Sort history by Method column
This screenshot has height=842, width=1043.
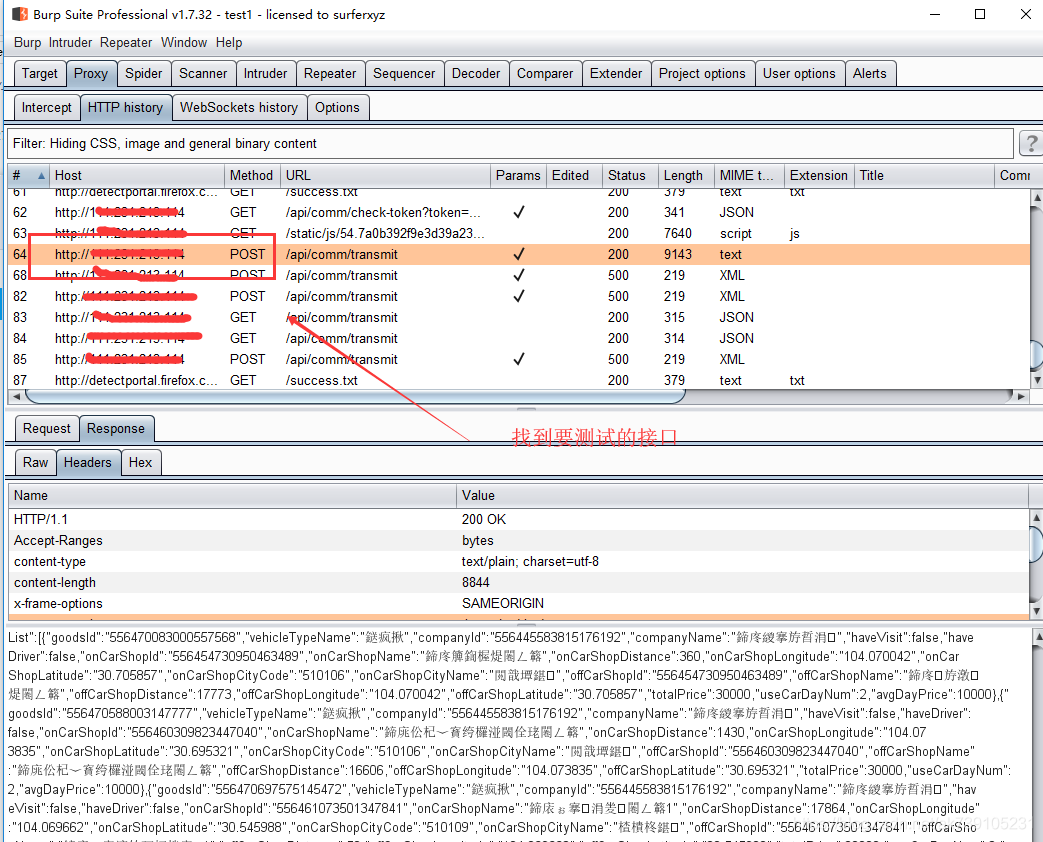tap(251, 176)
